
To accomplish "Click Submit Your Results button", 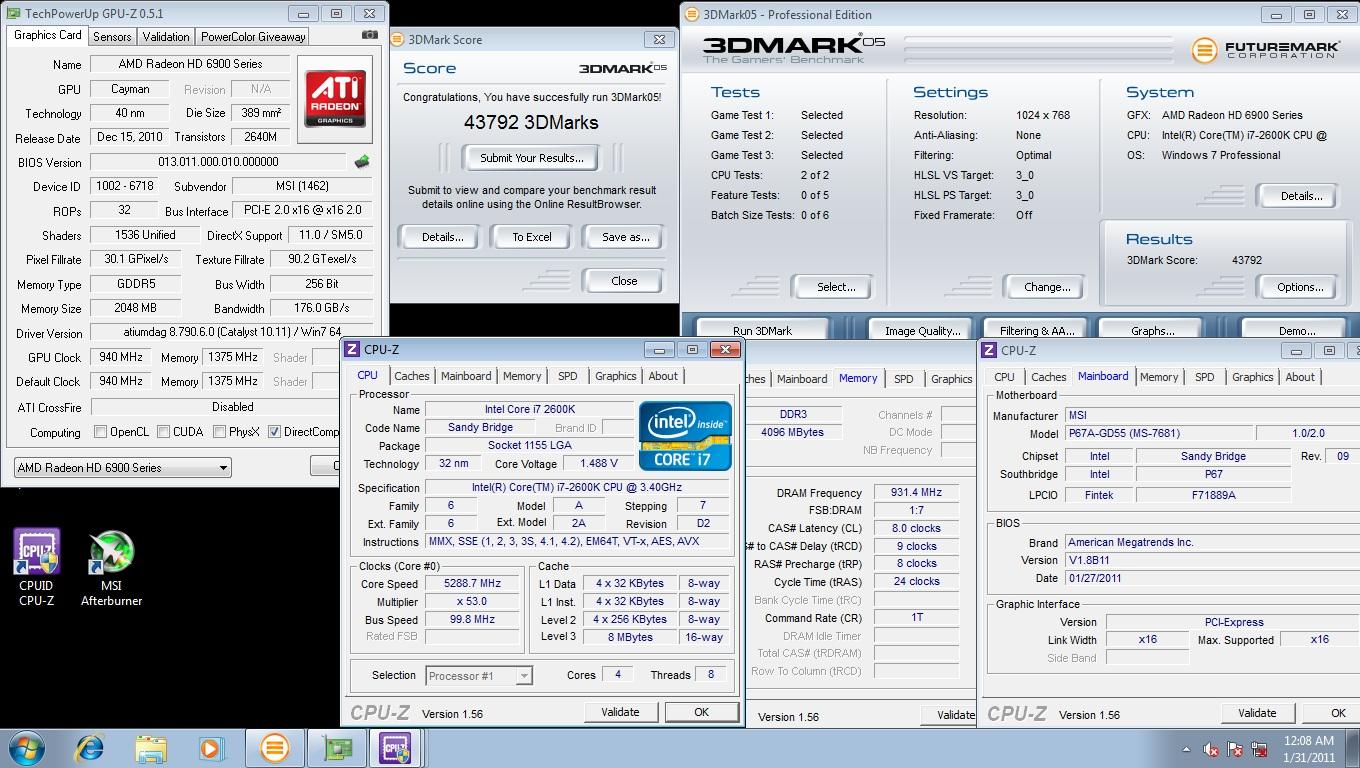I will tap(531, 158).
